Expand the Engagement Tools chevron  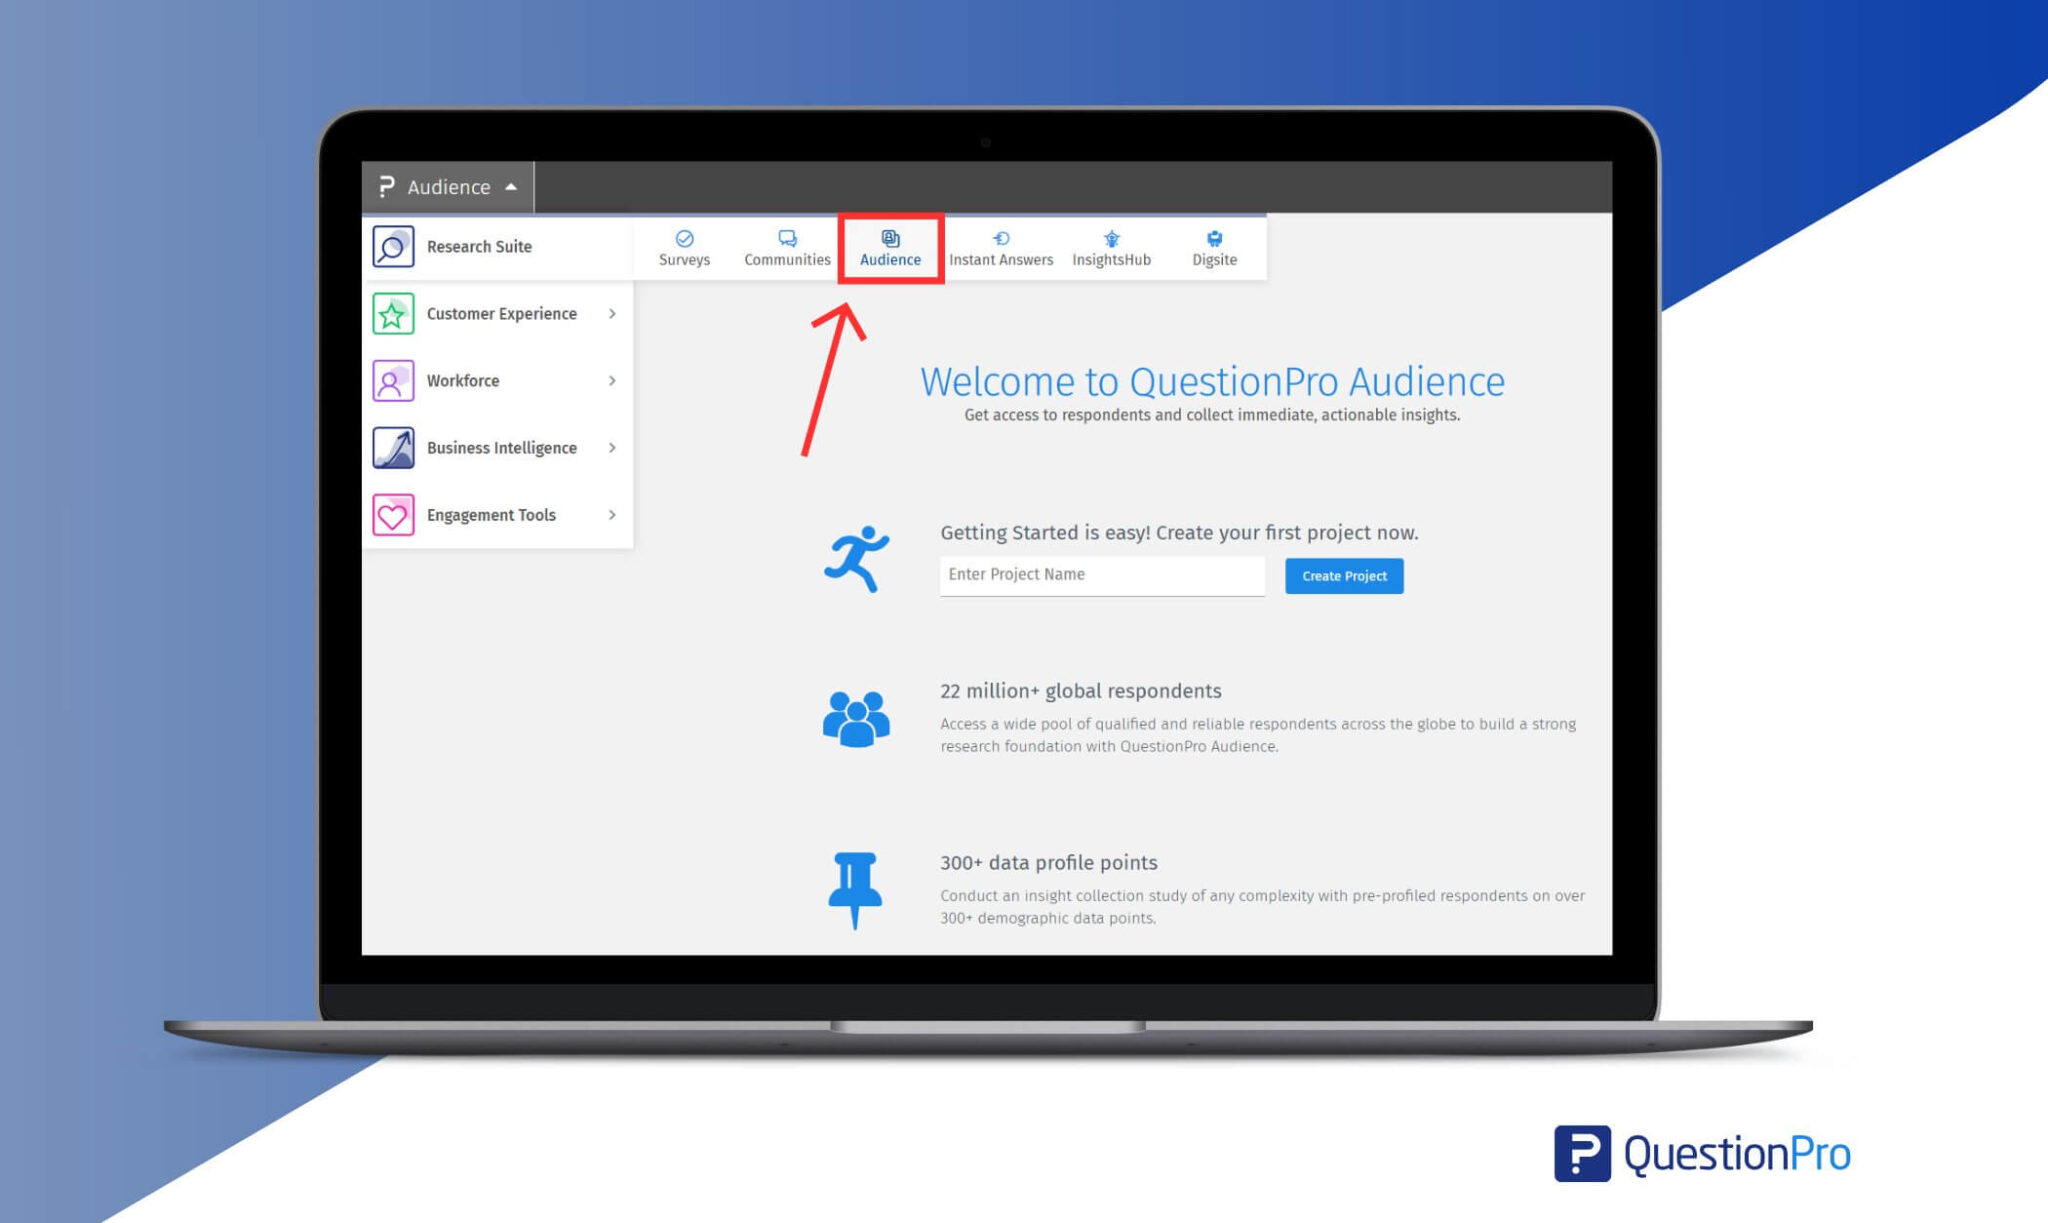coord(612,515)
